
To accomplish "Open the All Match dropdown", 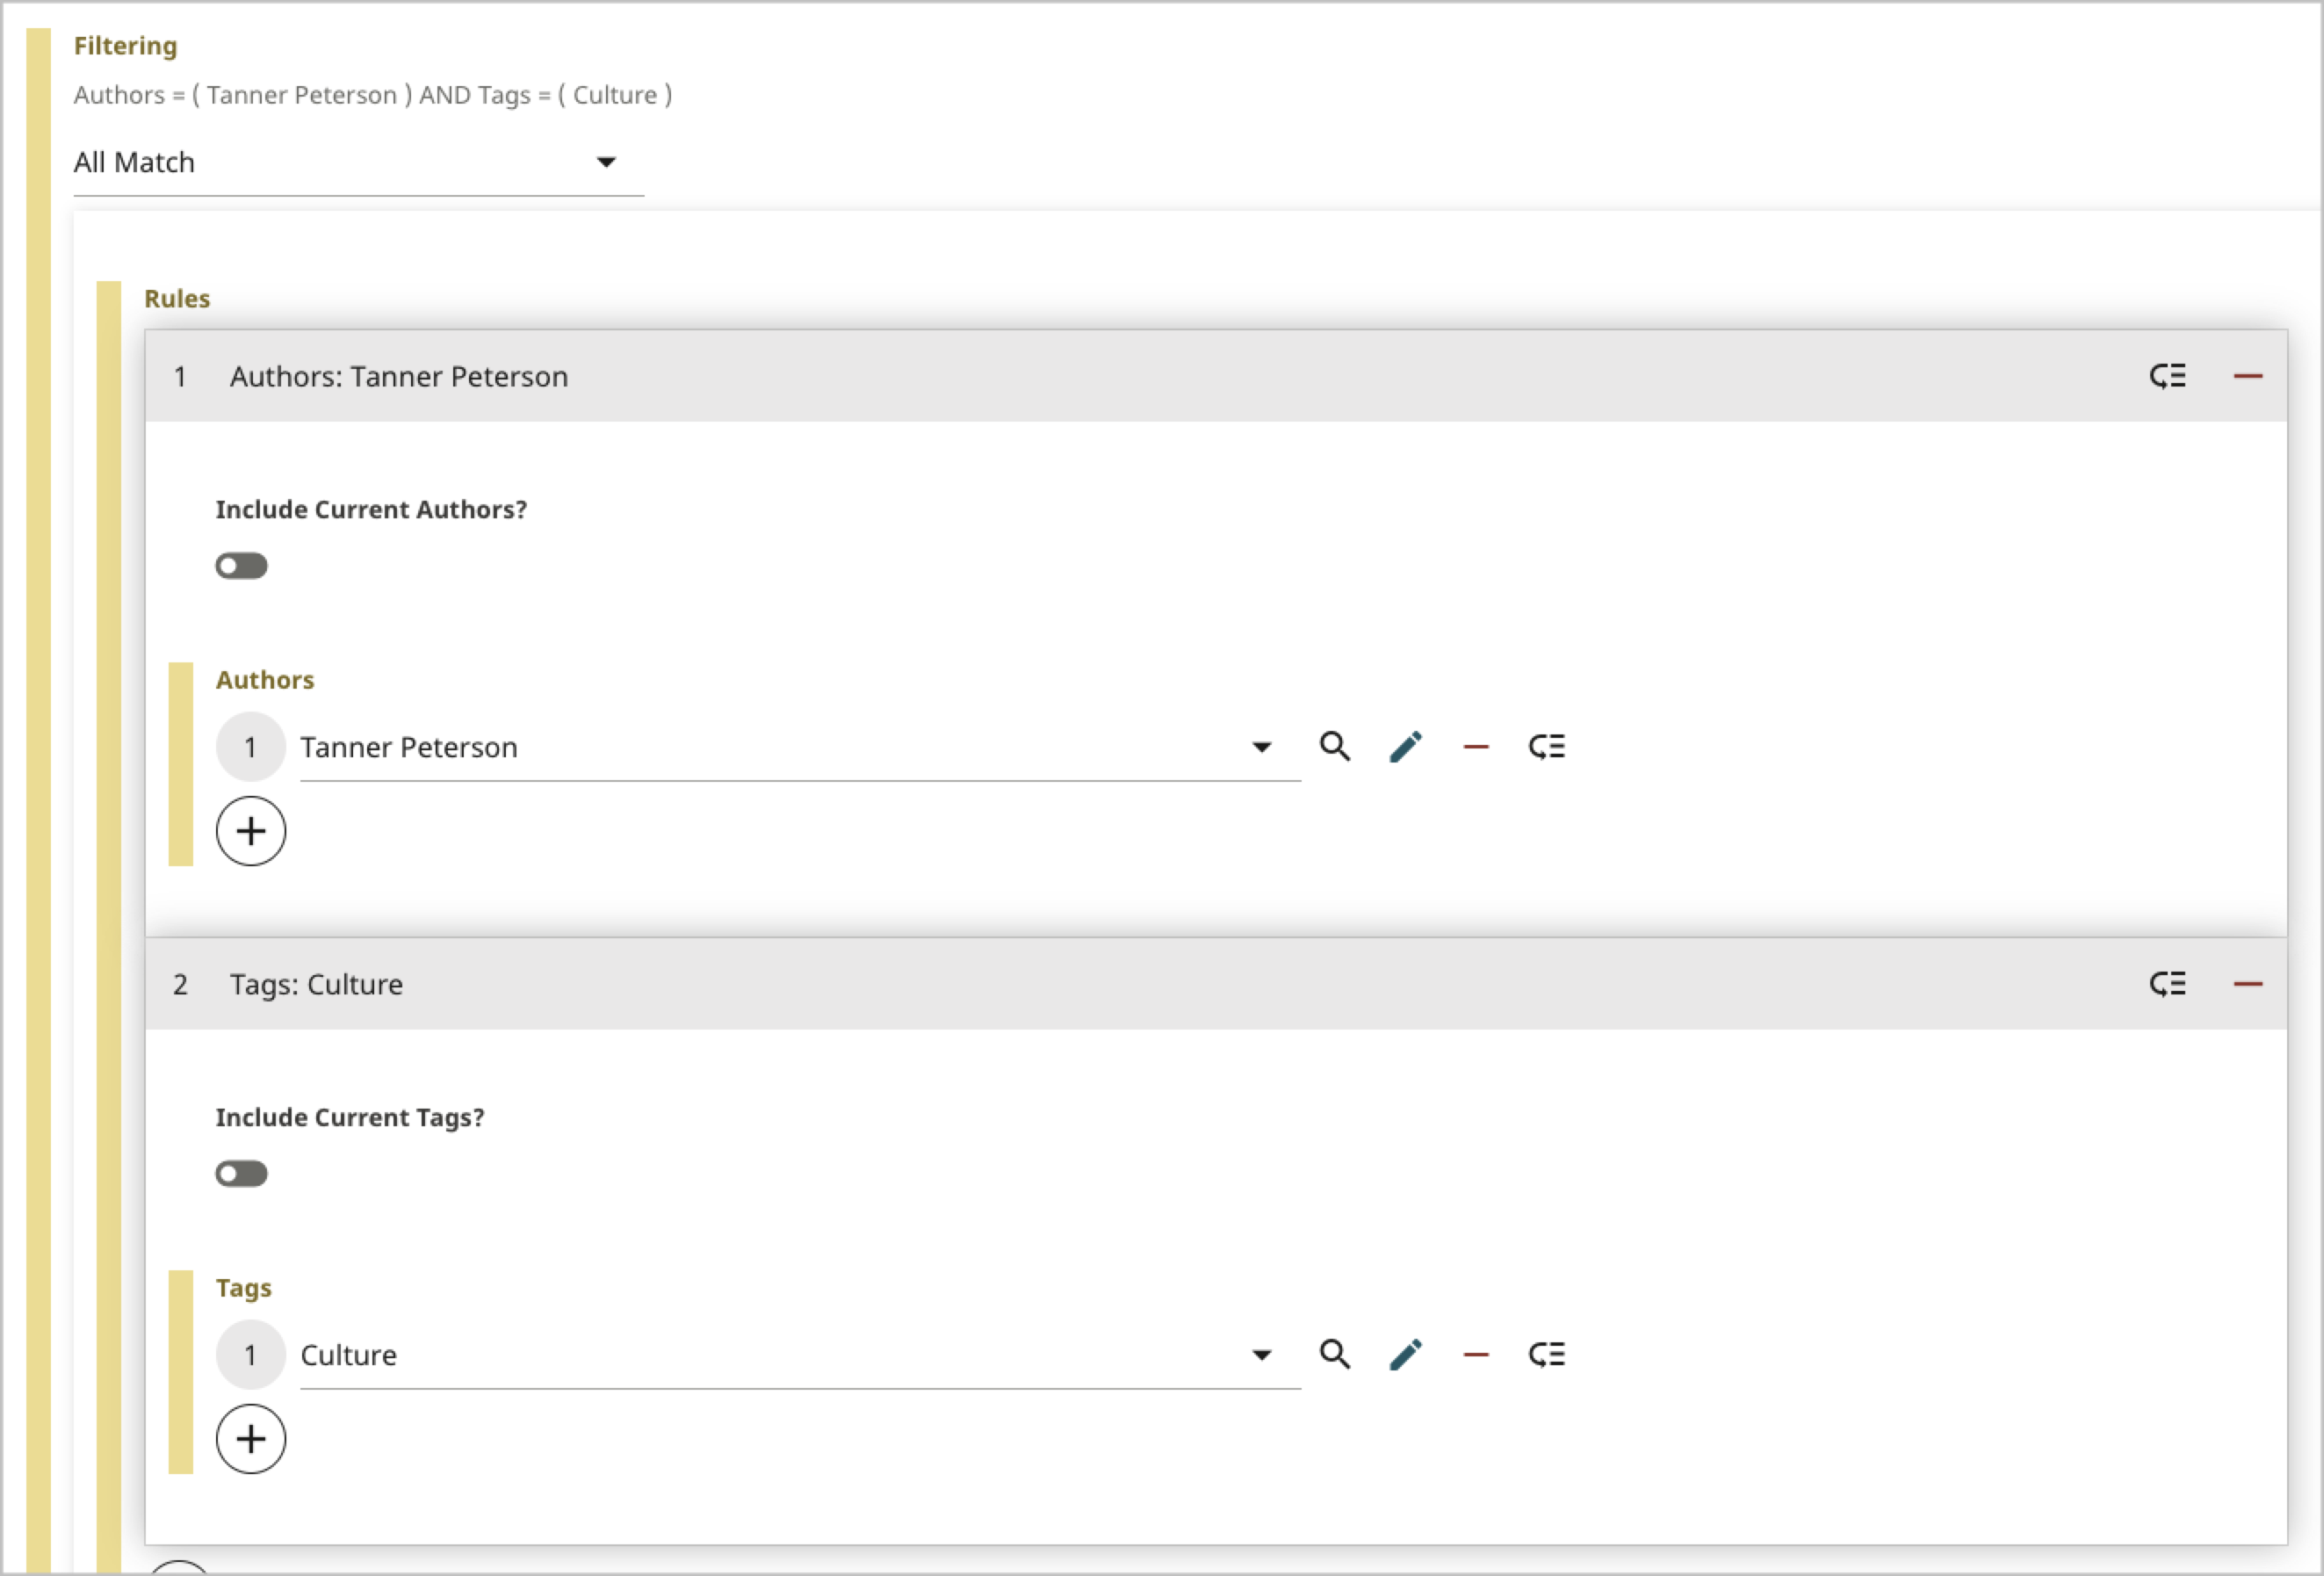I will coord(358,162).
